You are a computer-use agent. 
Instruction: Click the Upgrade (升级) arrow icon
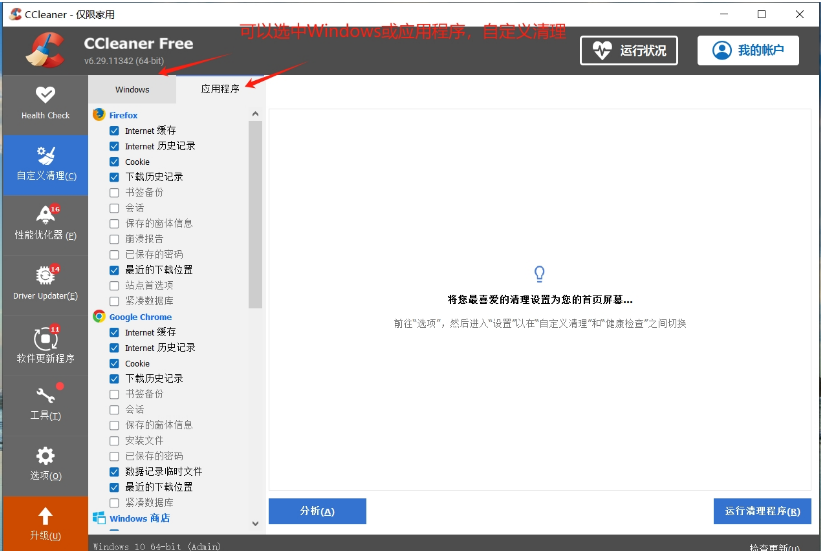(x=45, y=523)
